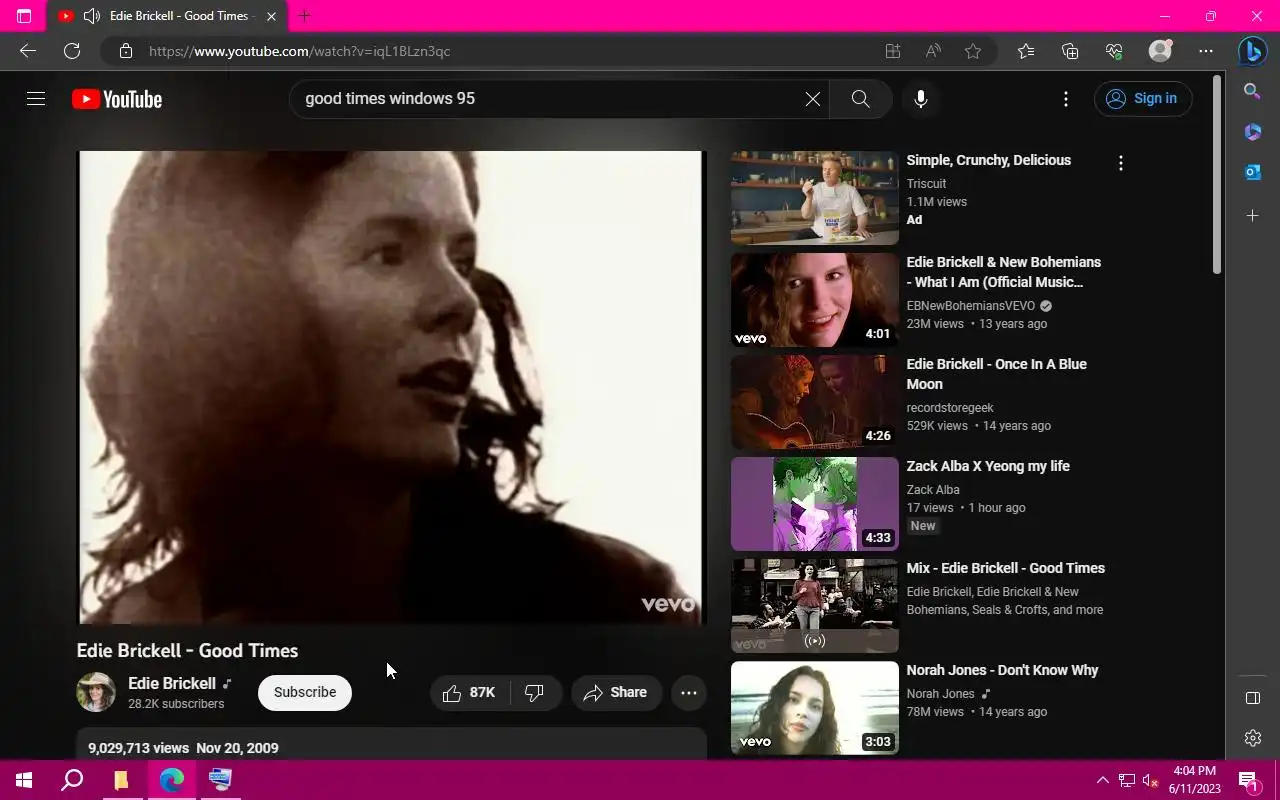Image resolution: width=1280 pixels, height=800 pixels.
Task: Click the recordstoregeek channel name
Action: point(950,408)
